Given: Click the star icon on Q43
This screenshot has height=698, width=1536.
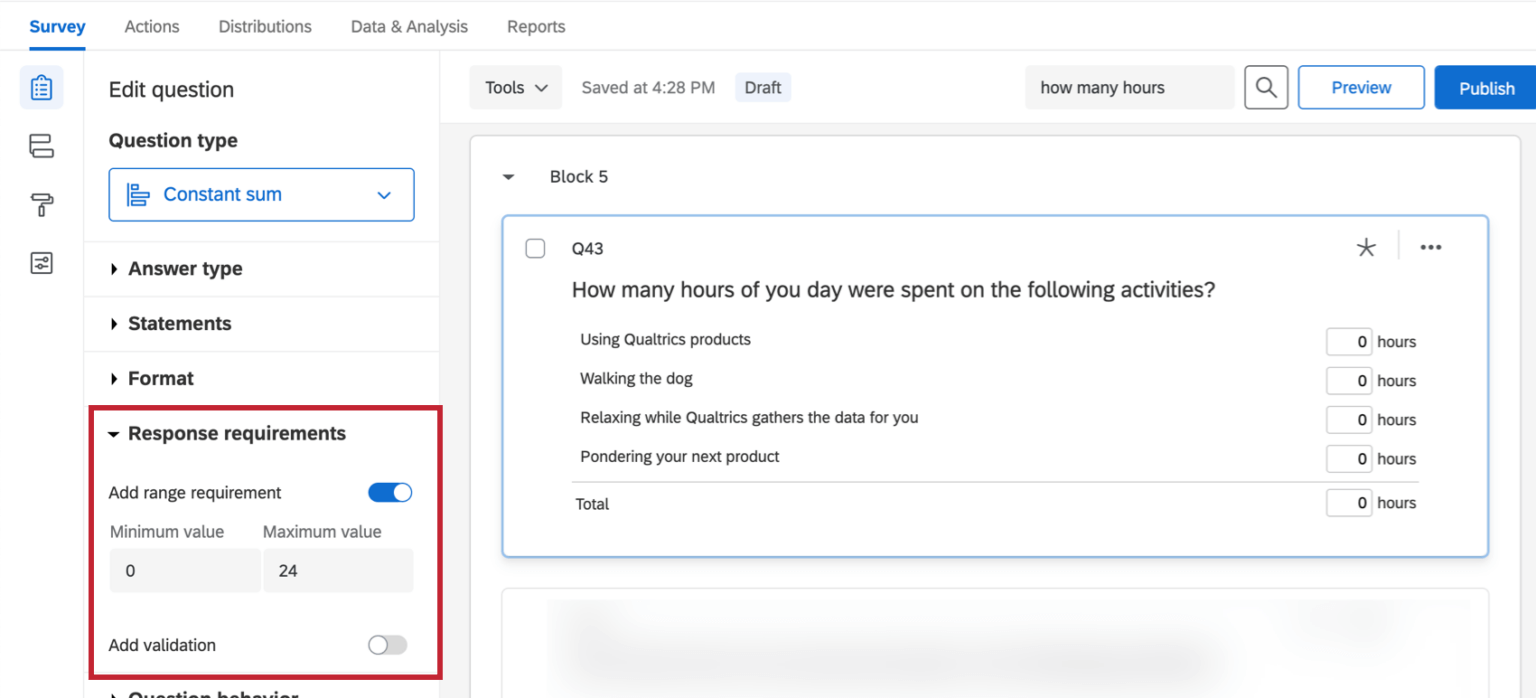Looking at the screenshot, I should pos(1365,248).
